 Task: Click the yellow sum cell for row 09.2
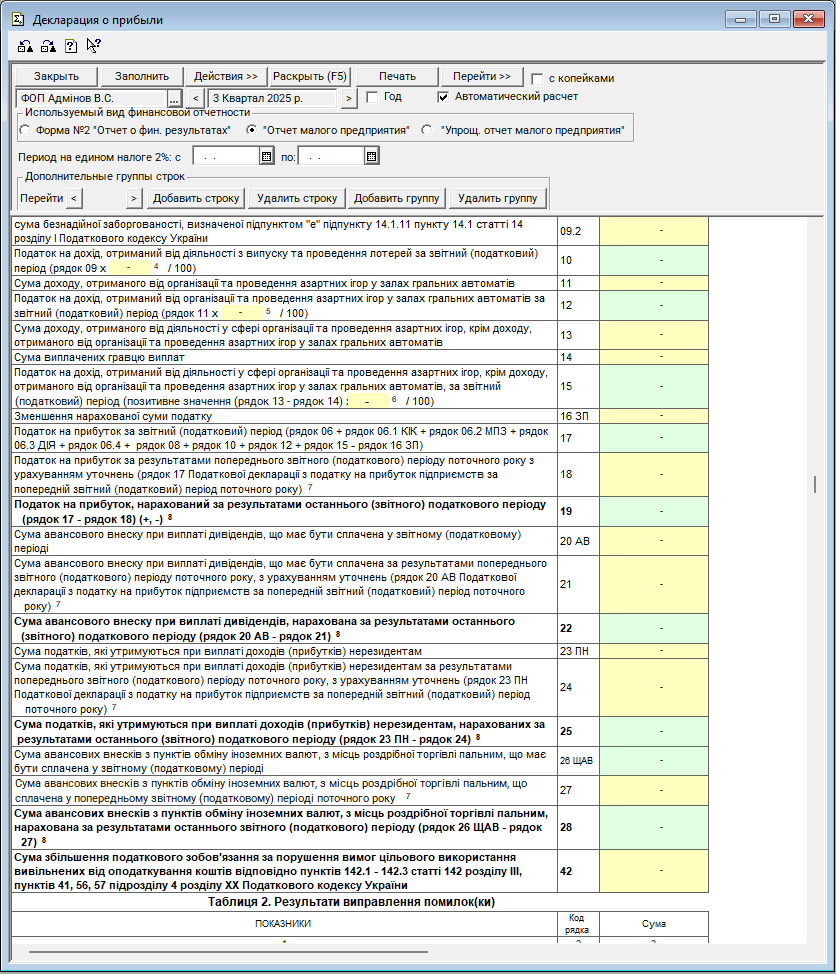(x=653, y=231)
